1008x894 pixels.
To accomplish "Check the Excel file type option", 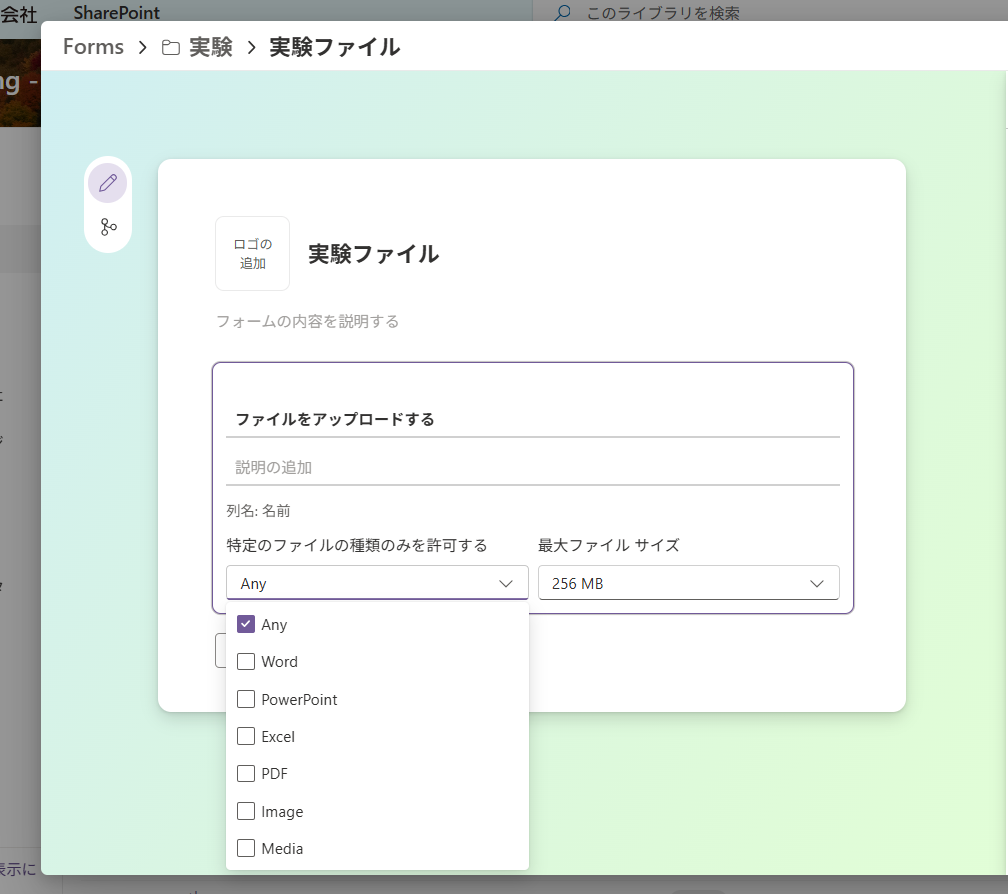I will 246,736.
